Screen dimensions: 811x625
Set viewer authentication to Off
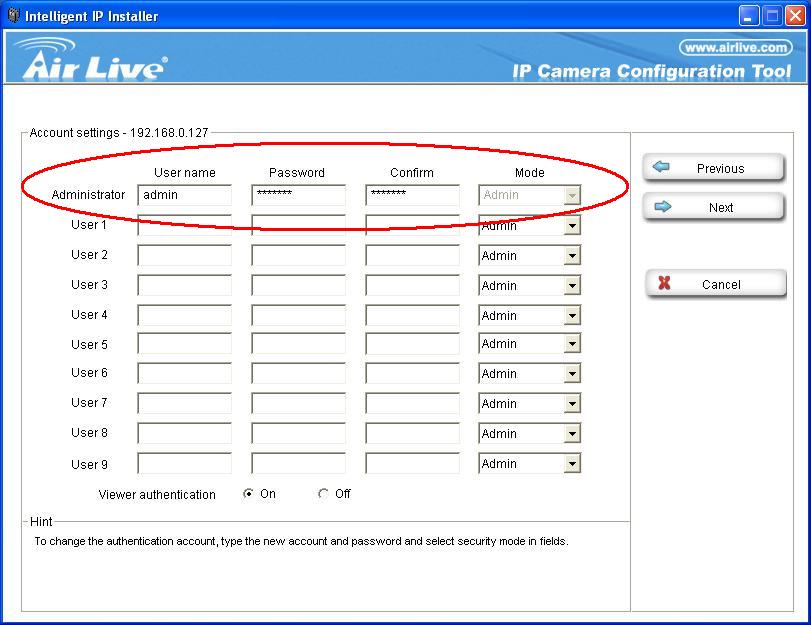pyautogui.click(x=323, y=494)
